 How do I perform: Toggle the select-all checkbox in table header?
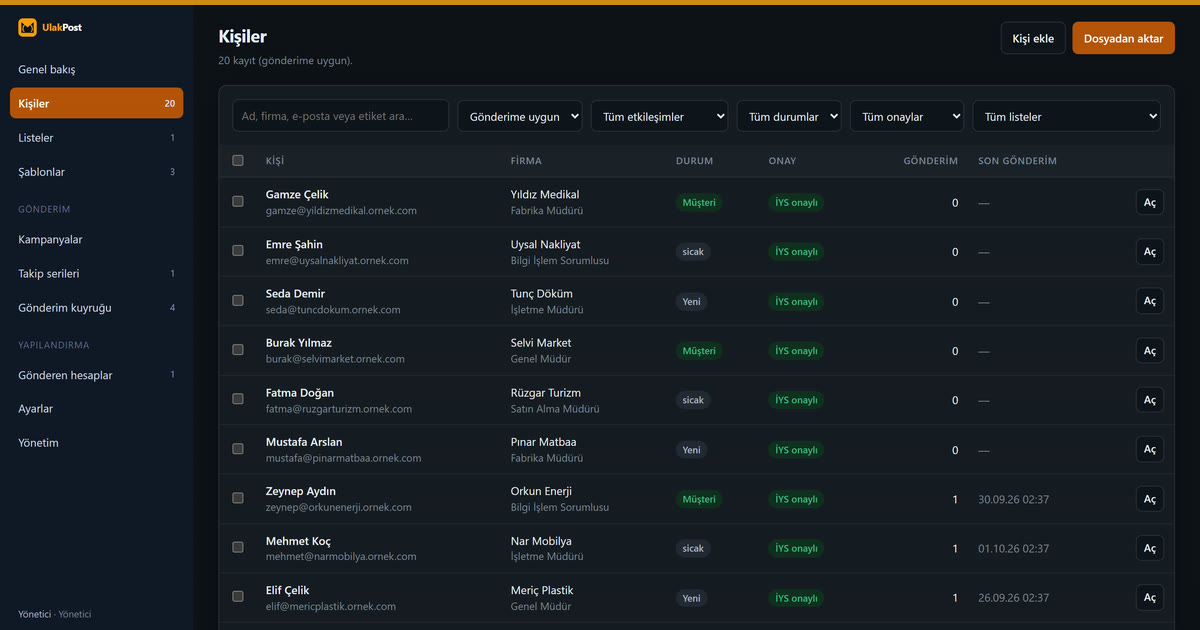point(238,160)
